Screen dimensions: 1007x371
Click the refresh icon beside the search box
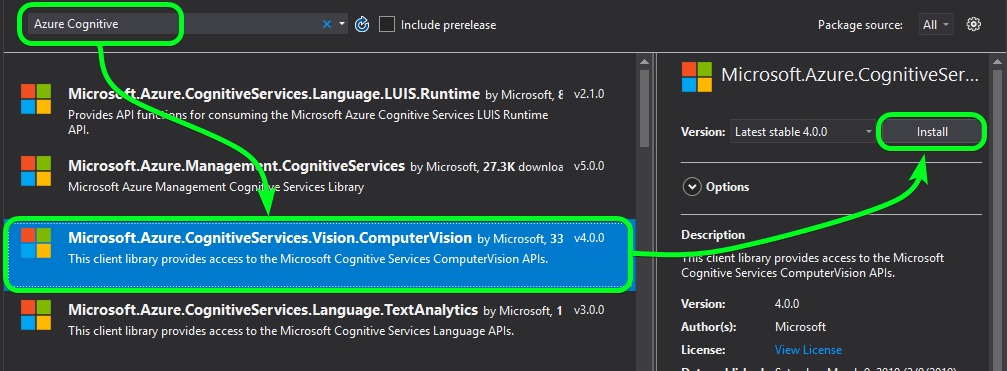pyautogui.click(x=362, y=25)
